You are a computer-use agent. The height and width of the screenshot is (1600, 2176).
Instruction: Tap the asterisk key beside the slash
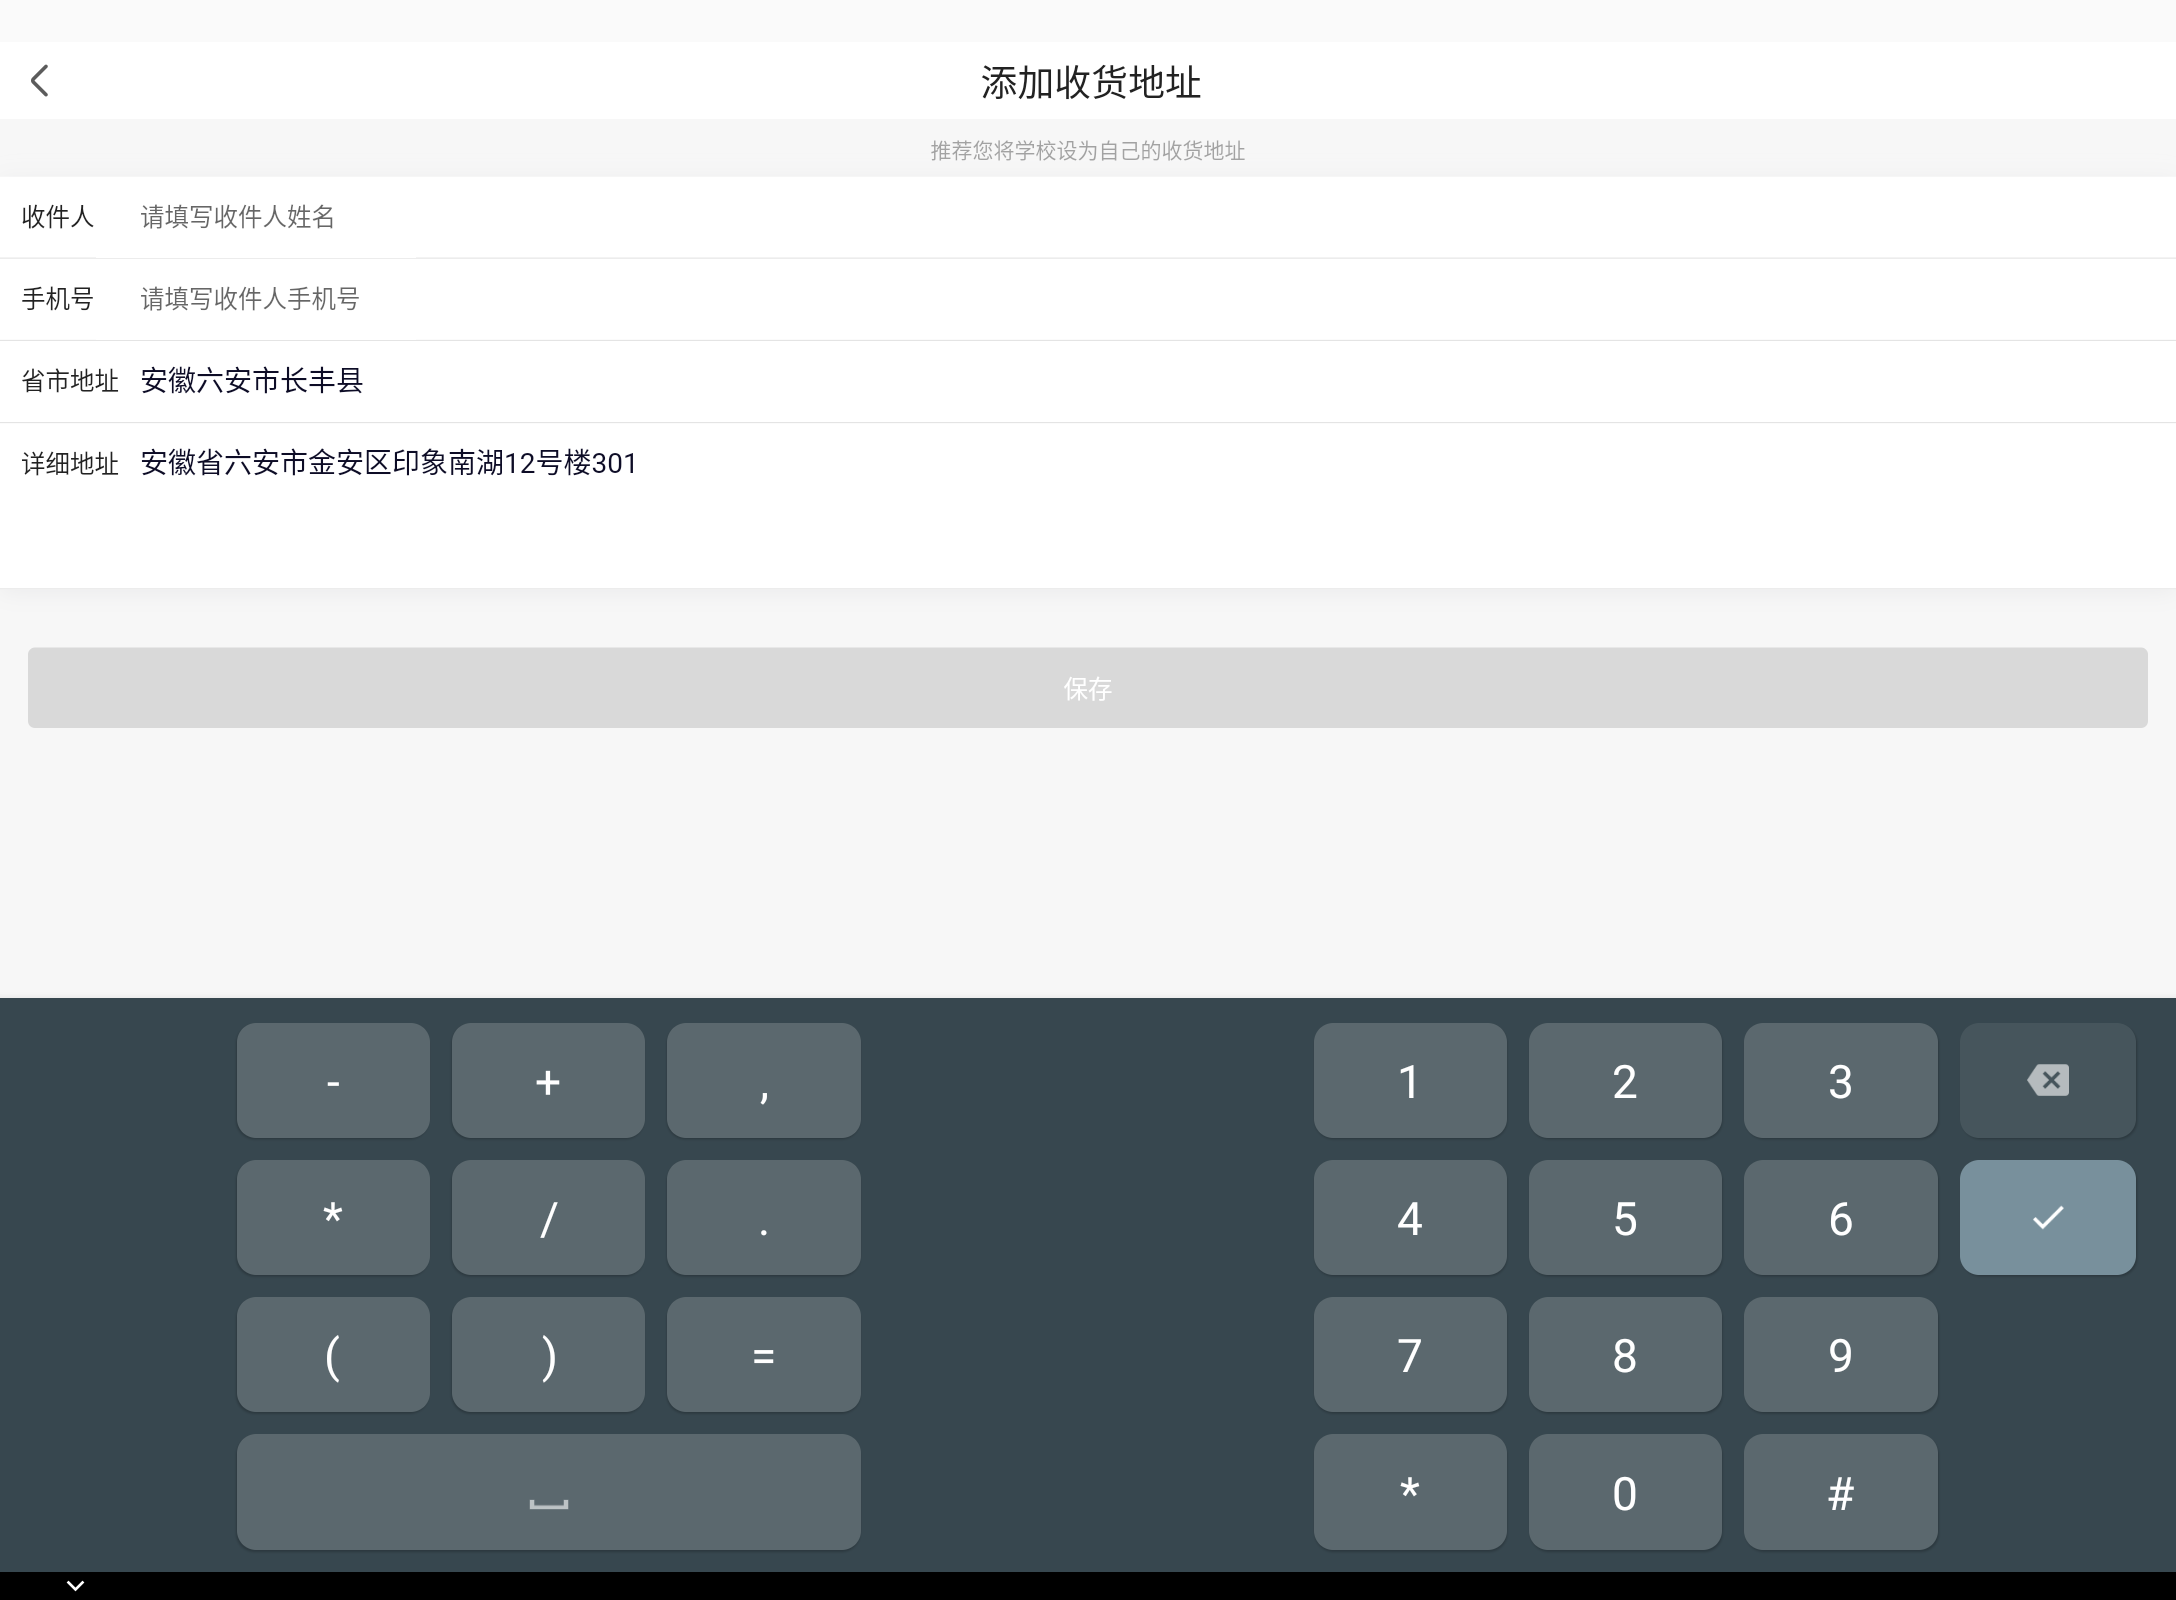[x=333, y=1217]
